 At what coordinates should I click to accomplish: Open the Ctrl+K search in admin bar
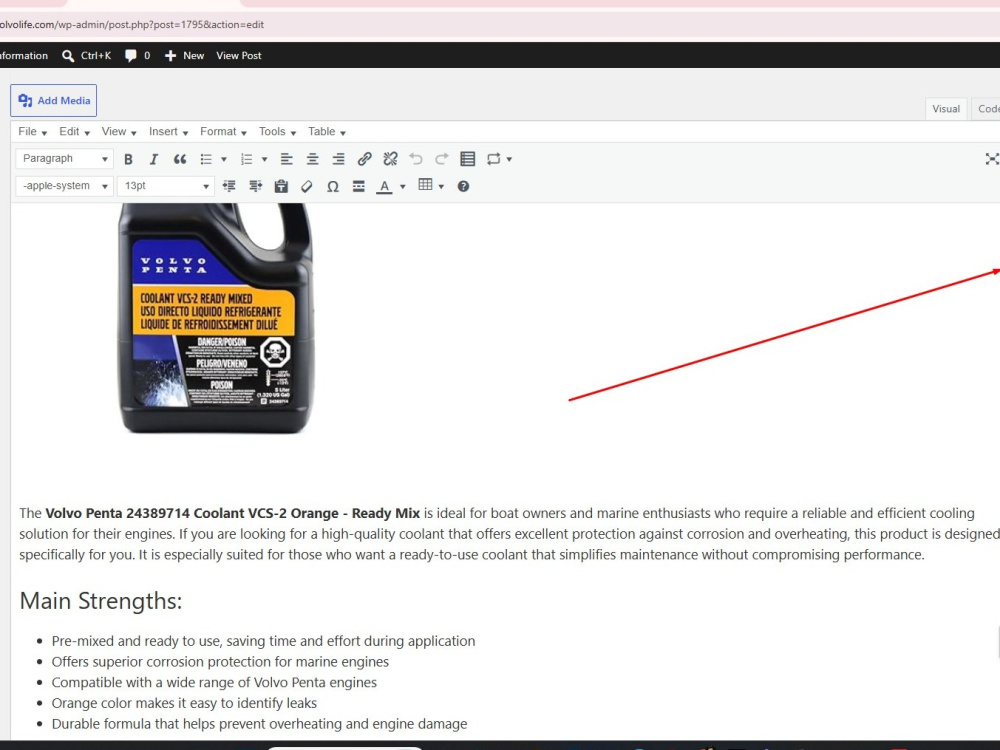87,55
